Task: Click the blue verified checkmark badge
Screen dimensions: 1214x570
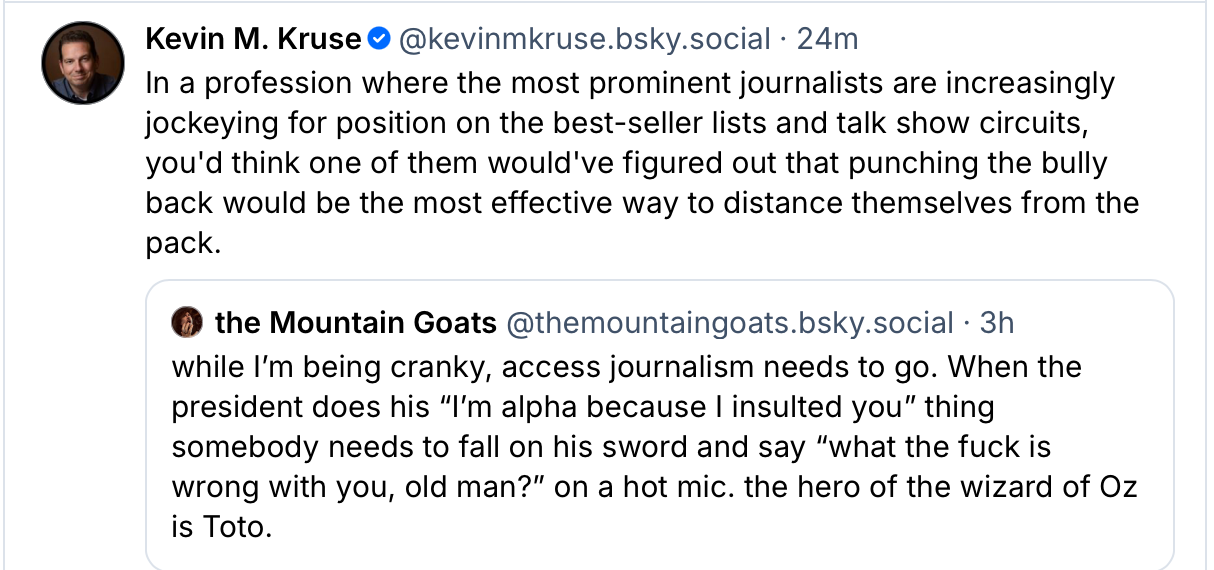Action: click(378, 39)
